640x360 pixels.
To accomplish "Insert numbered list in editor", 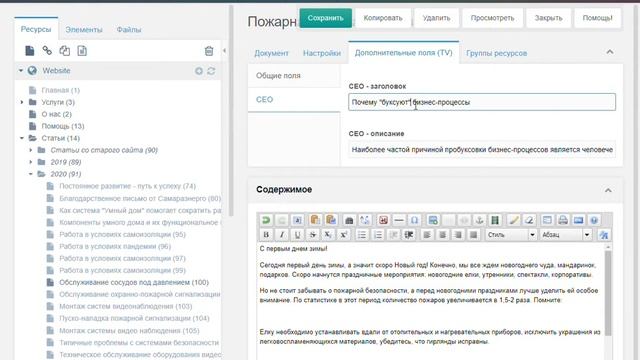I will click(378, 235).
